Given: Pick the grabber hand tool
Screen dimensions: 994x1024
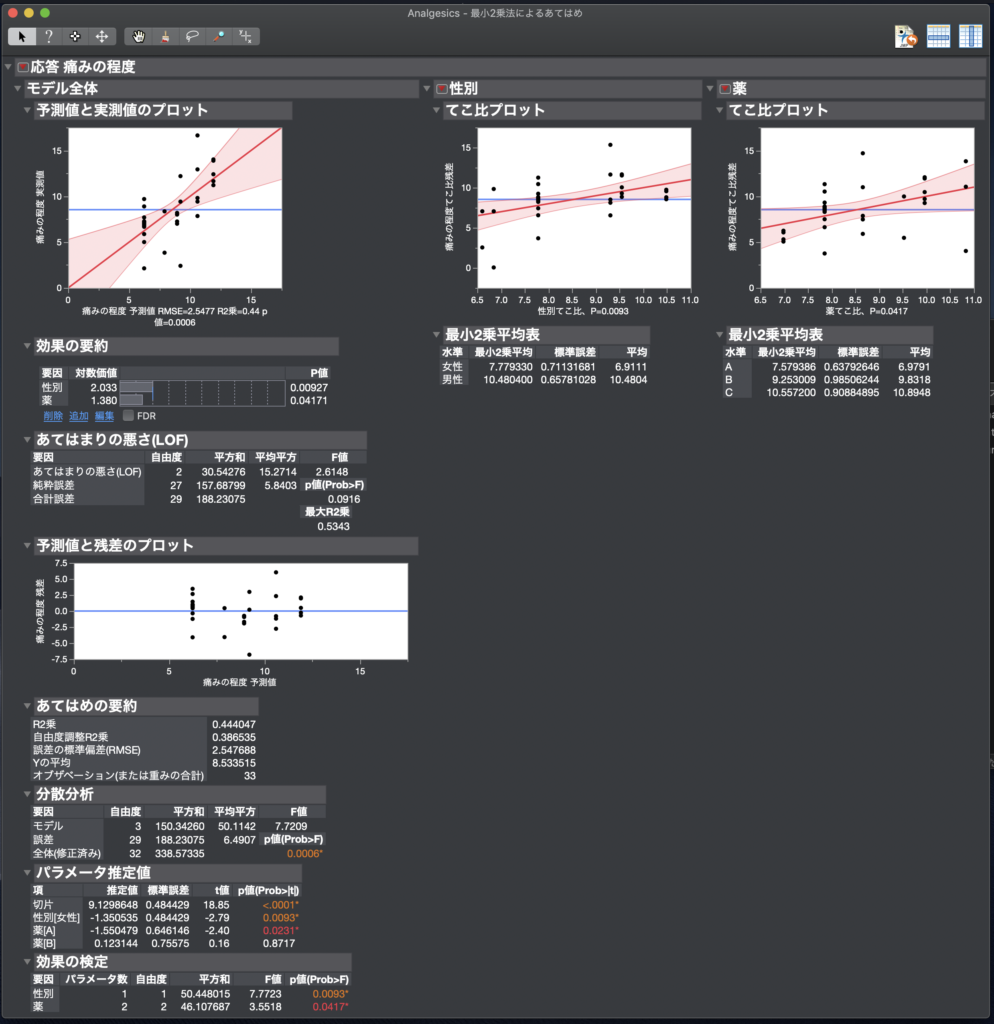Looking at the screenshot, I should tap(139, 36).
